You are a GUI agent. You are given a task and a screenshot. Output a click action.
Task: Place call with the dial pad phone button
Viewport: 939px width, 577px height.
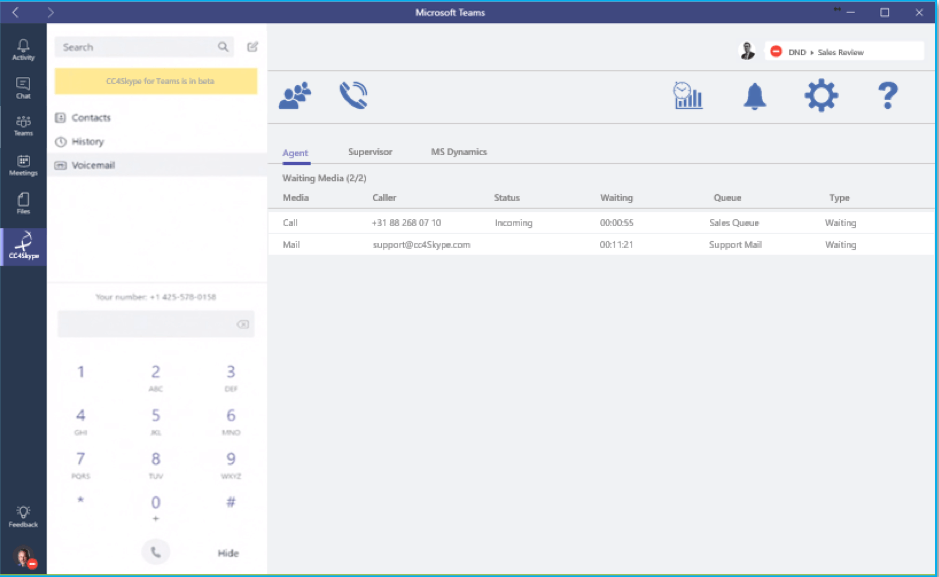(x=156, y=552)
